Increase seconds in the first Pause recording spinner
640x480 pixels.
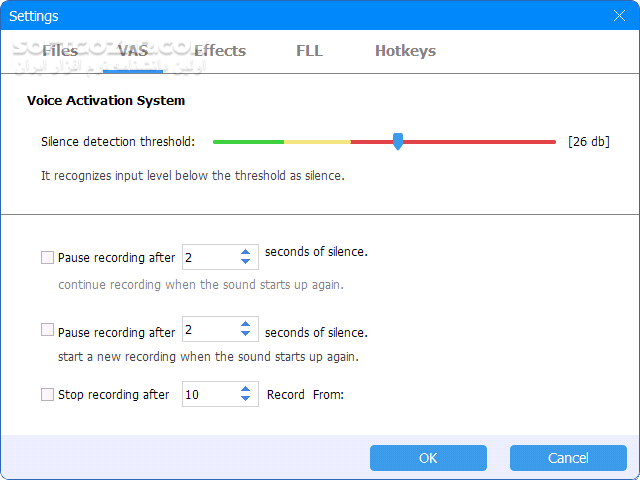click(246, 252)
